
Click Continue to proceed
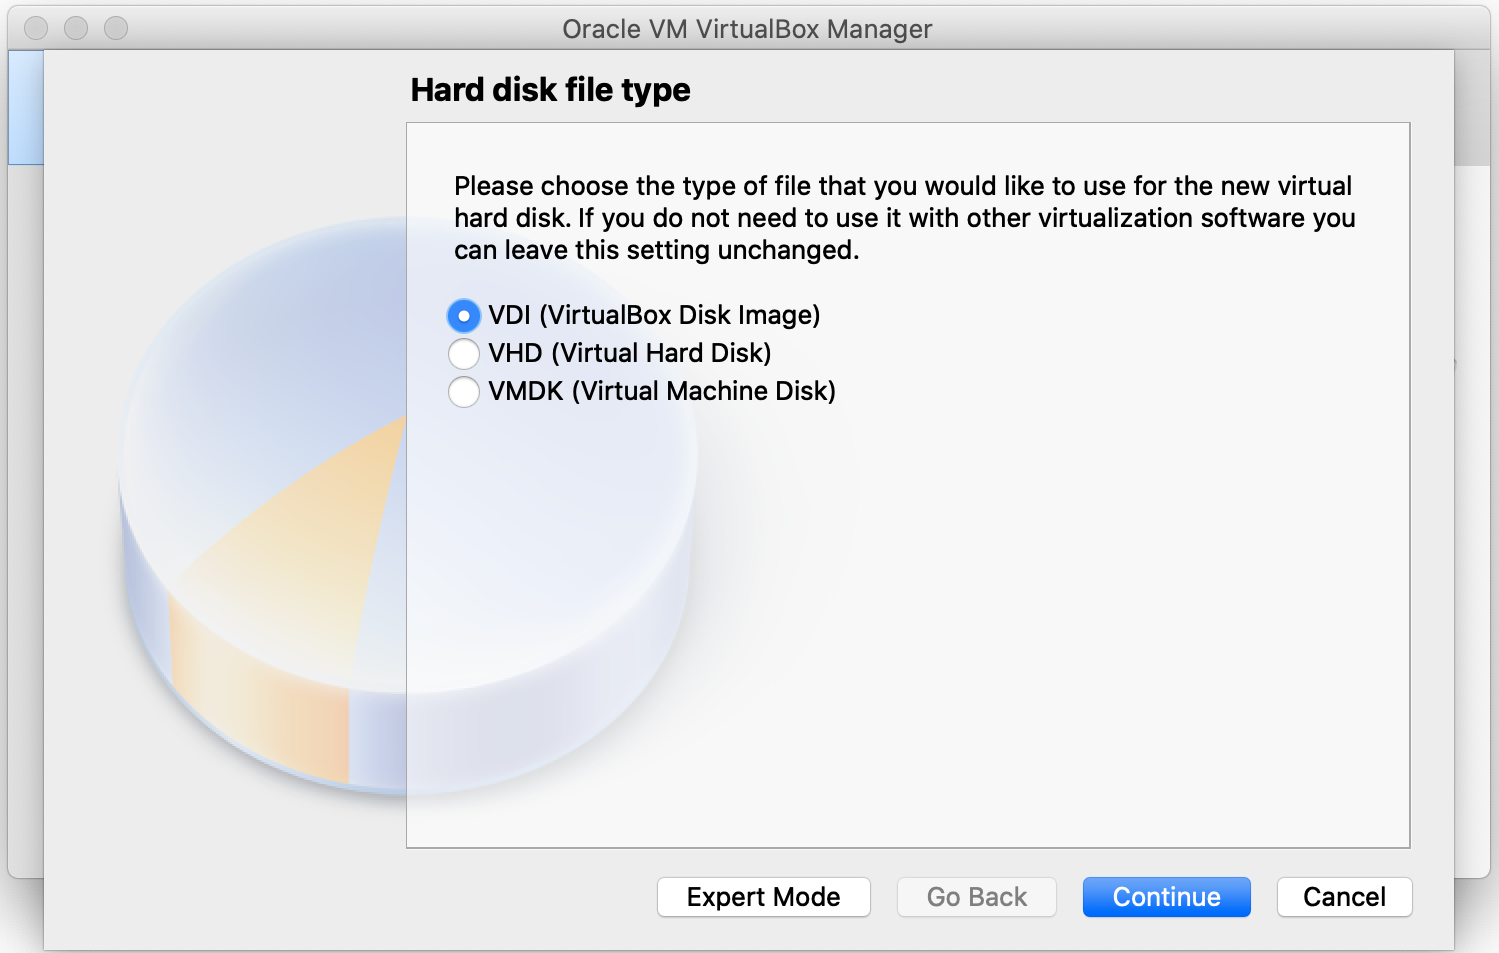click(1166, 897)
